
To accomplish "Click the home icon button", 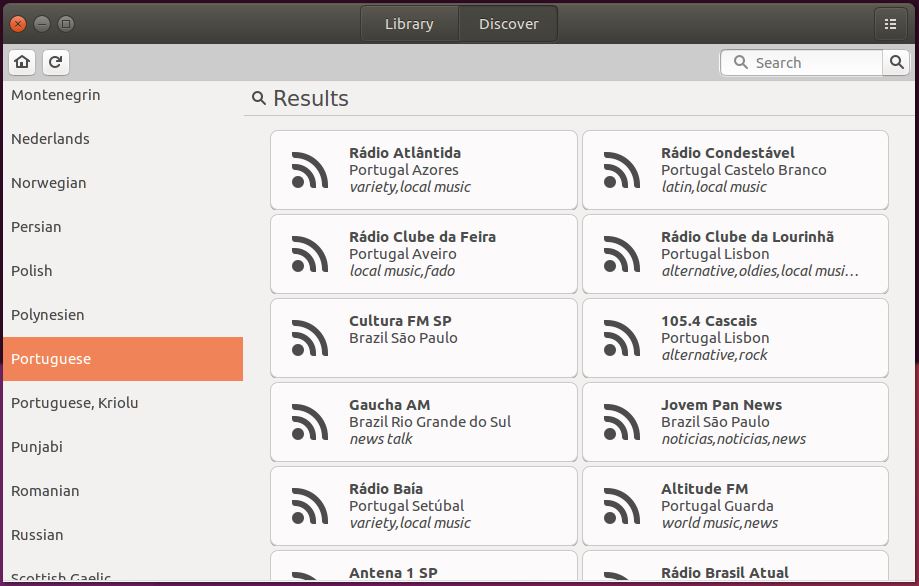I will pyautogui.click(x=22, y=62).
